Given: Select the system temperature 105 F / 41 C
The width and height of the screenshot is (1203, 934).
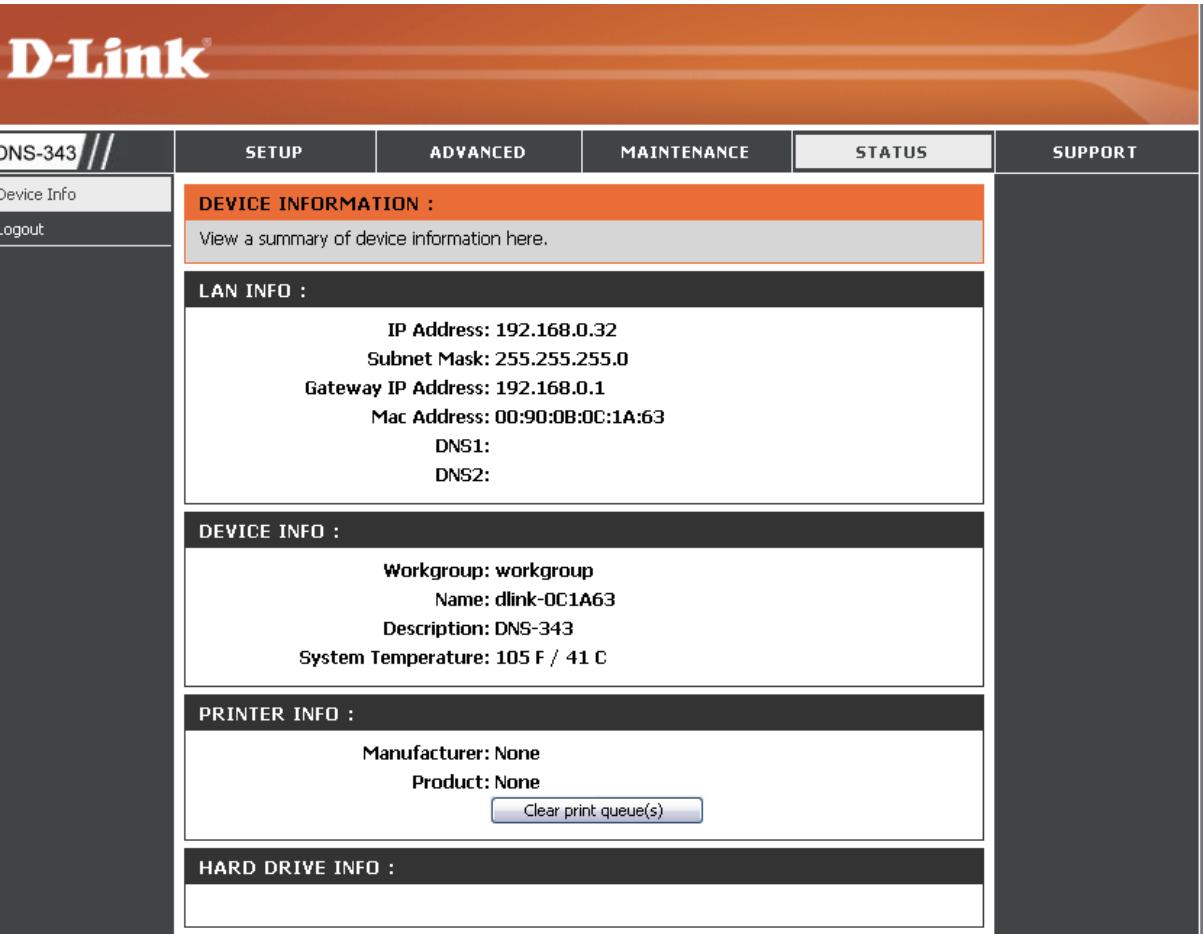Looking at the screenshot, I should point(551,660).
